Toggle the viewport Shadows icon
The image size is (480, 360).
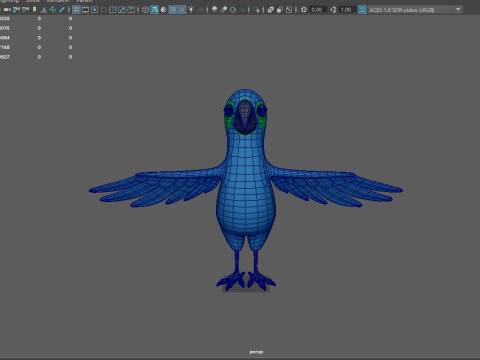(x=200, y=10)
